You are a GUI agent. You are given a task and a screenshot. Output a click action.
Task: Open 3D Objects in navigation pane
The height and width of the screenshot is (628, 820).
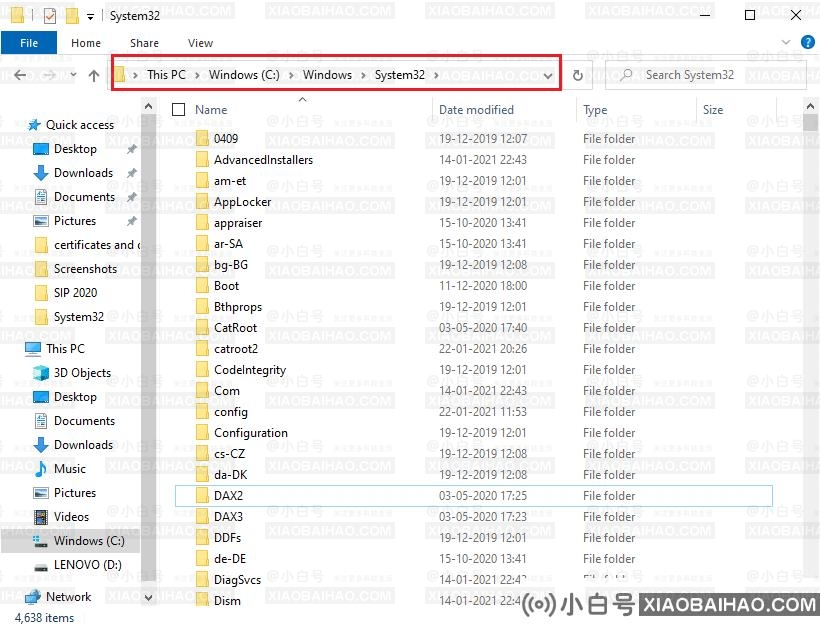coord(82,373)
